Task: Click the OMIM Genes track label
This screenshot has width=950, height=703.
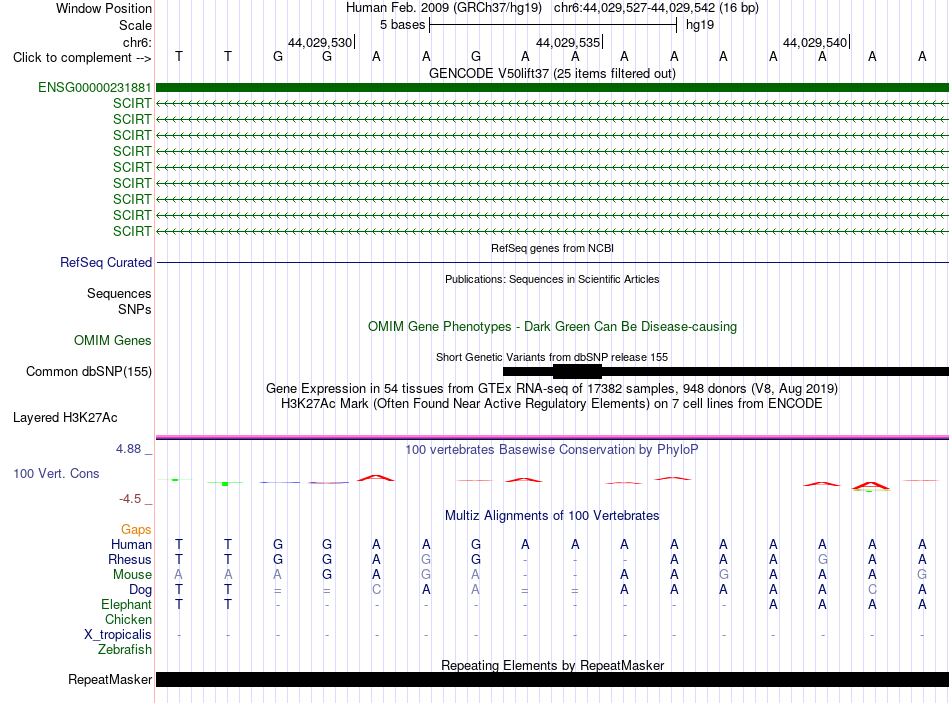Action: pyautogui.click(x=113, y=341)
